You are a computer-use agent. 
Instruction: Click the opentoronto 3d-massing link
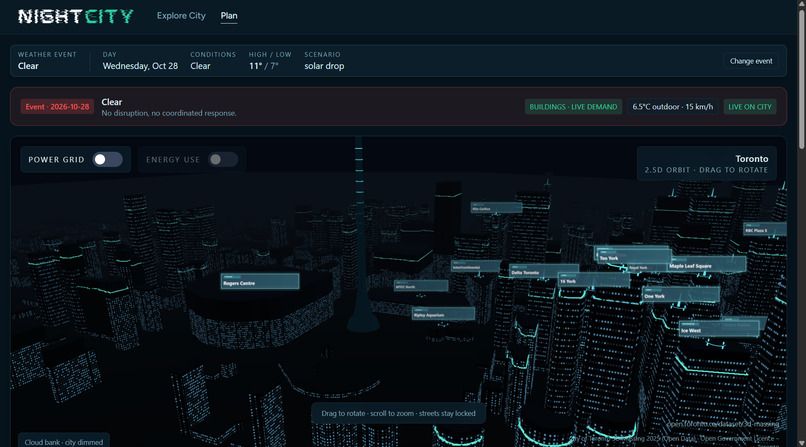point(723,424)
